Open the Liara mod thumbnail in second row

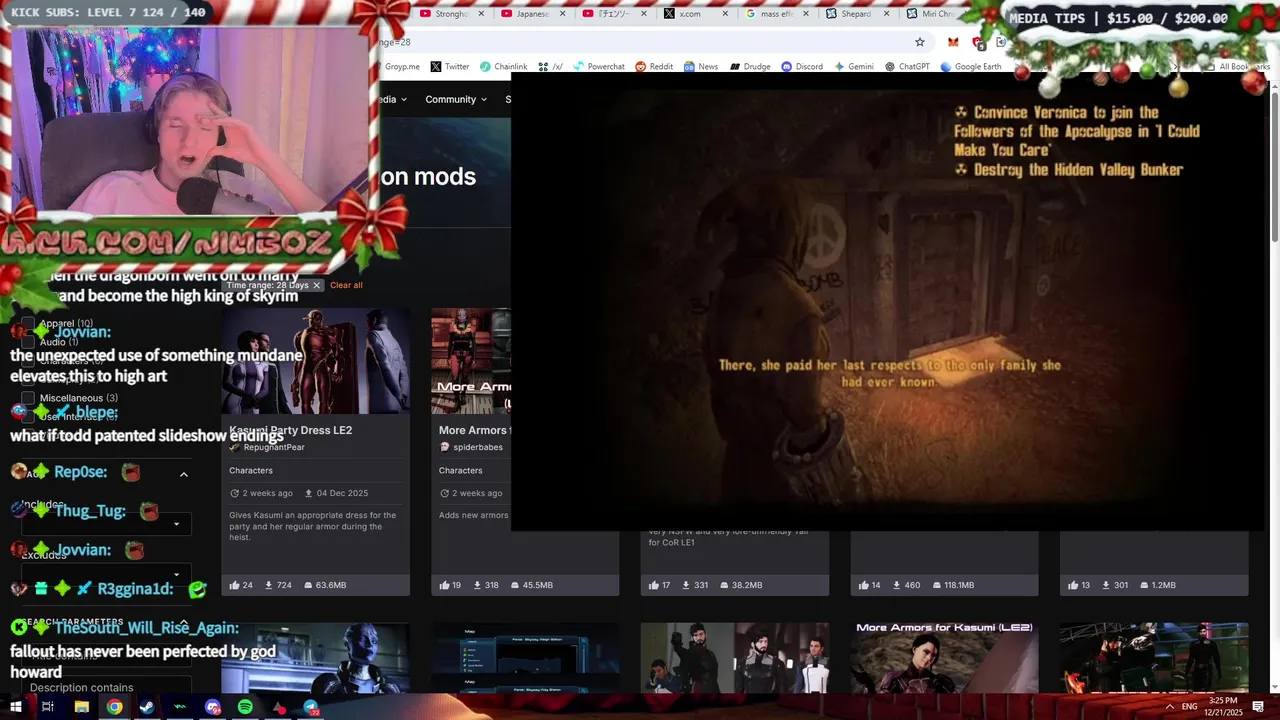point(315,658)
